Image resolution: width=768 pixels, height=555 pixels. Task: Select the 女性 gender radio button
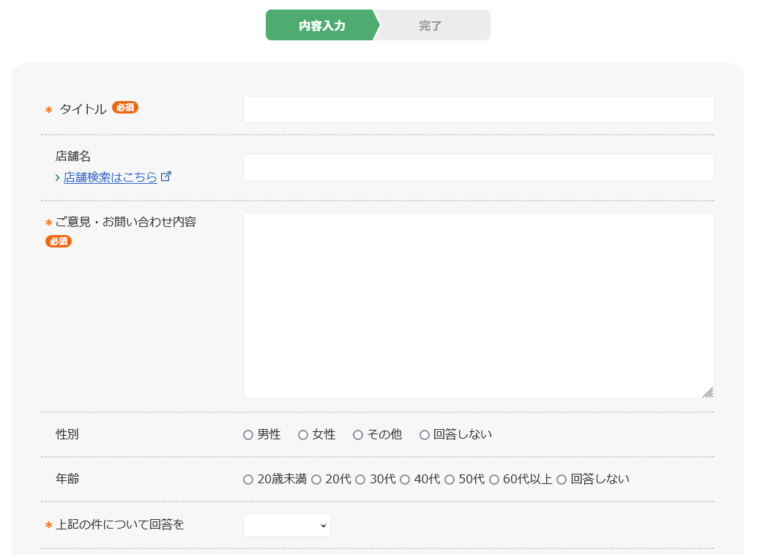pos(303,435)
